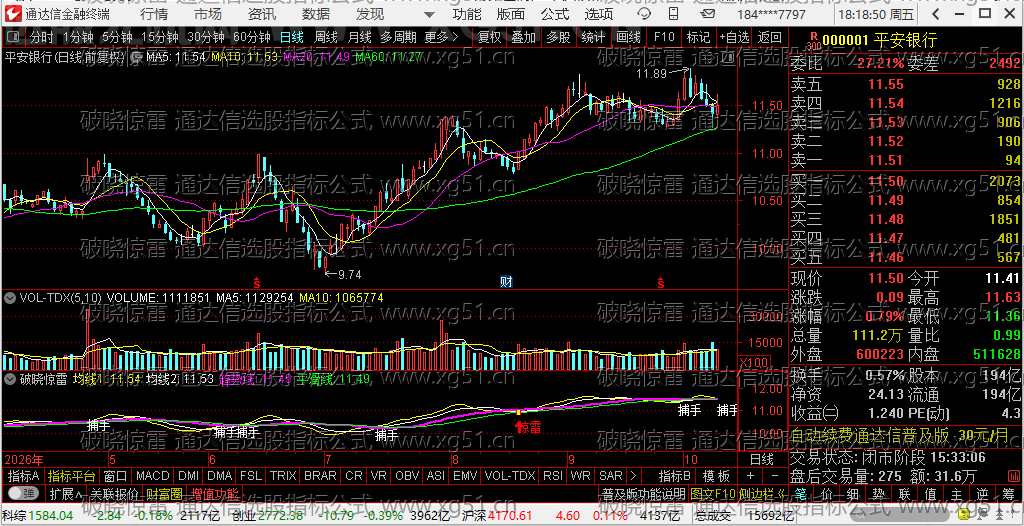Screen dimensions: 1024x526
Task: Toggle 画线 drawing tools
Action: point(628,37)
